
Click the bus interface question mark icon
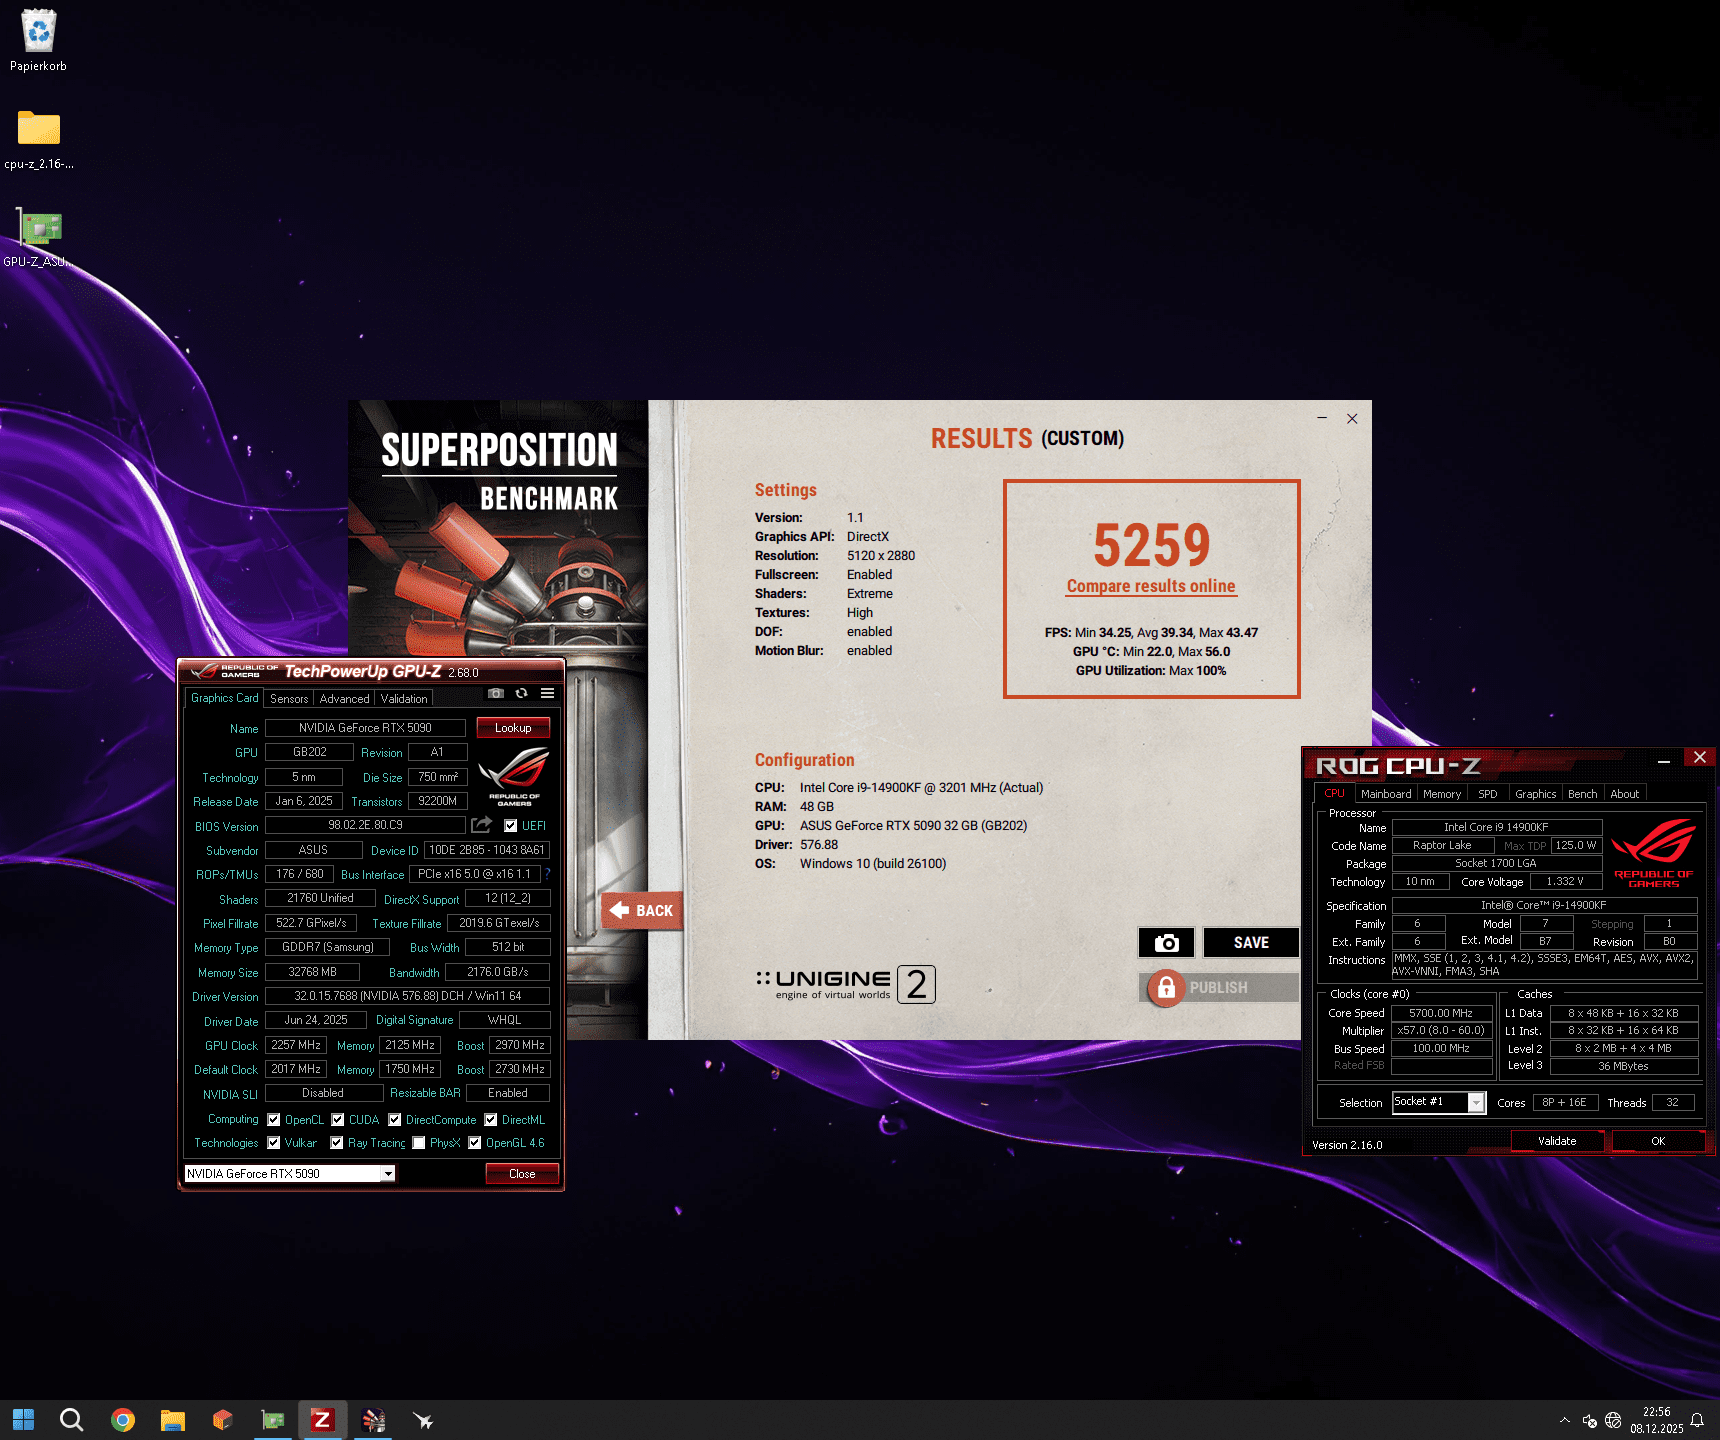tap(548, 873)
